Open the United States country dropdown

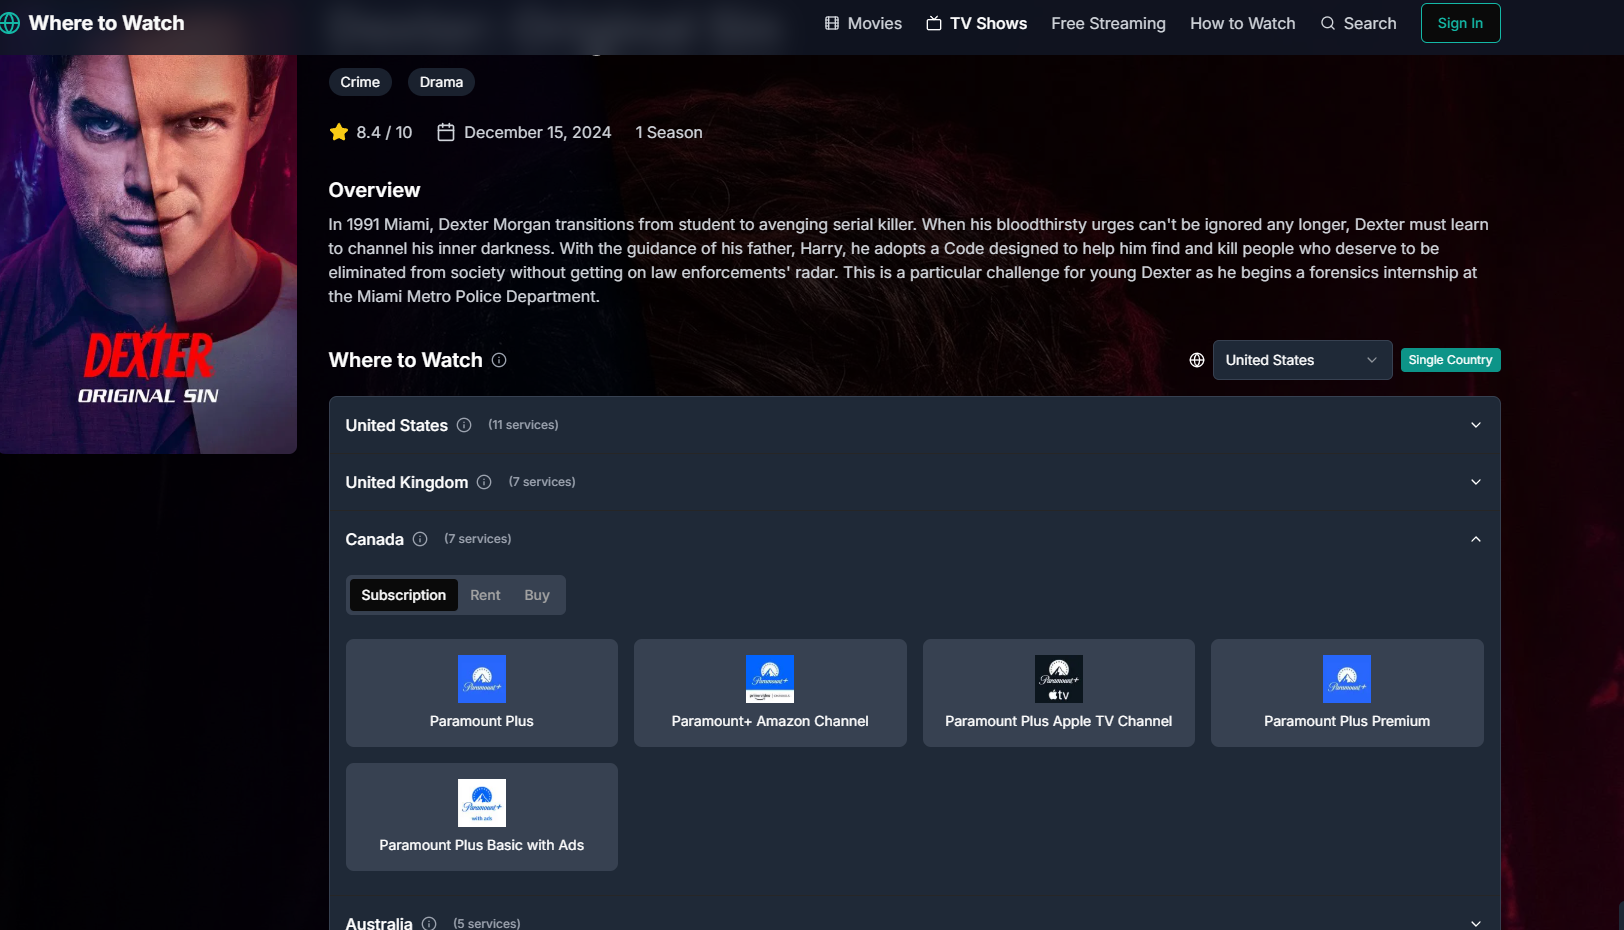(x=1302, y=360)
